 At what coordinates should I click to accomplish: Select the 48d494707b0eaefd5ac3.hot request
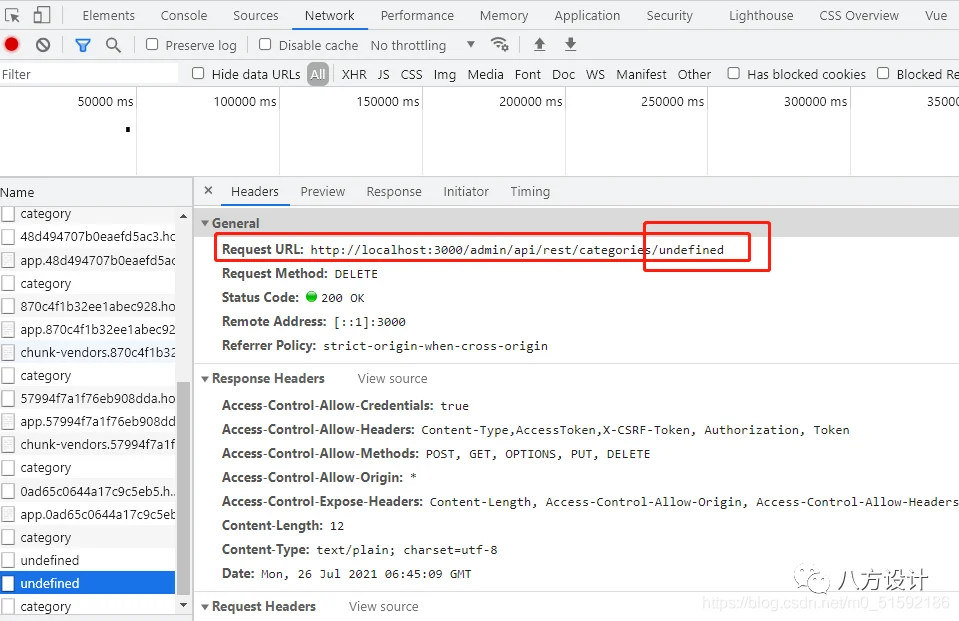pyautogui.click(x=88, y=237)
